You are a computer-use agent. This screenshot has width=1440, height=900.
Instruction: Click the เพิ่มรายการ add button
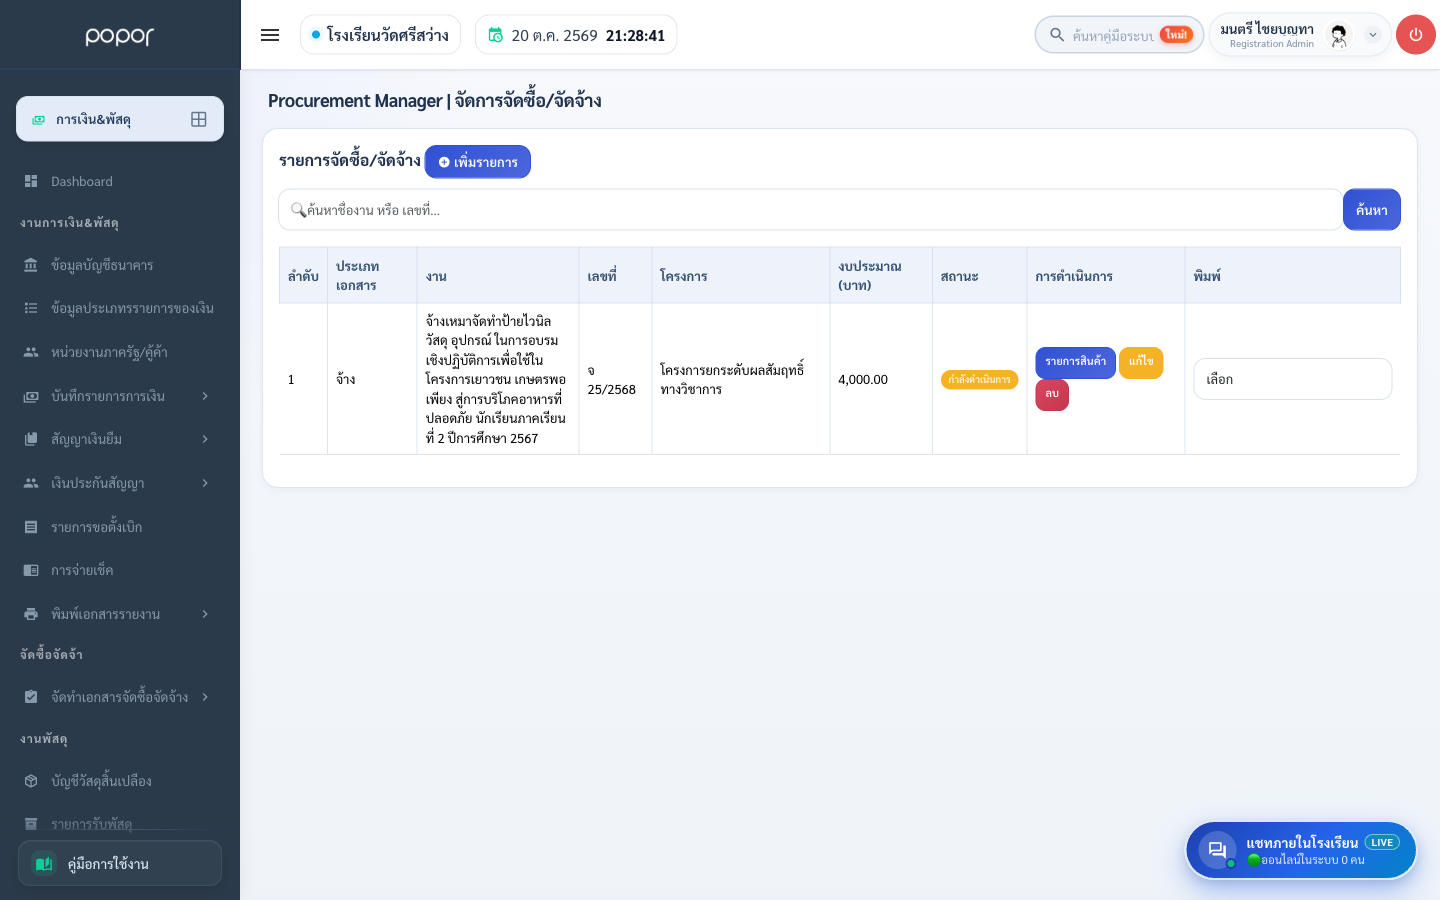coord(478,162)
